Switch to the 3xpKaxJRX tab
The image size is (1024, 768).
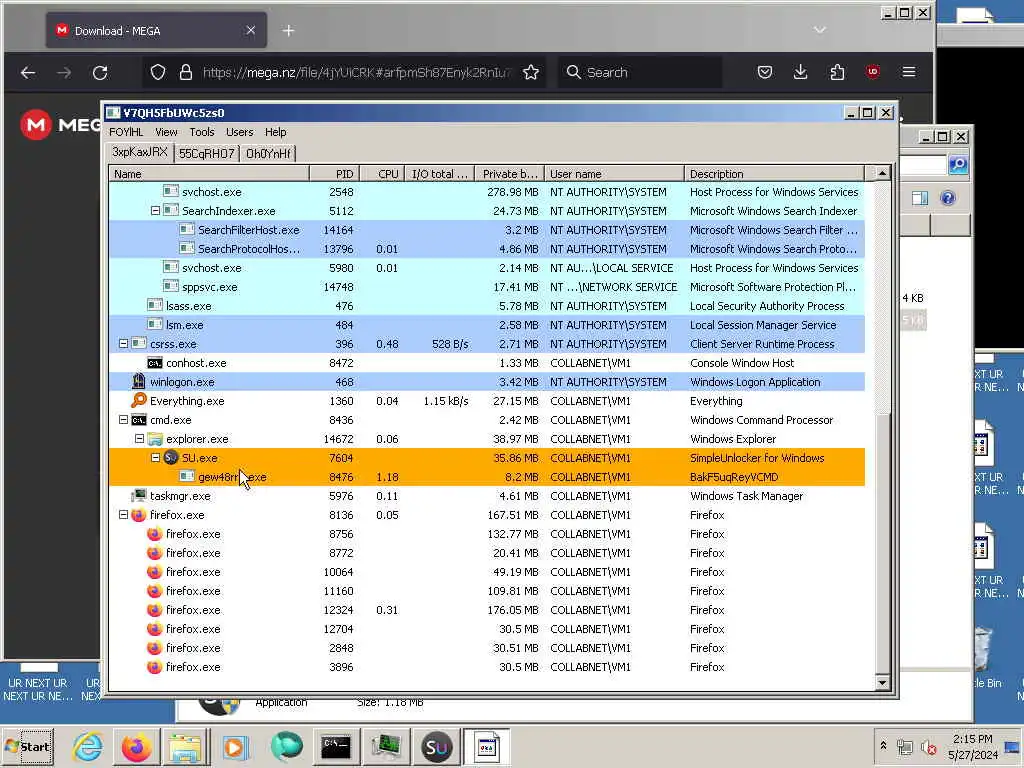coord(140,152)
